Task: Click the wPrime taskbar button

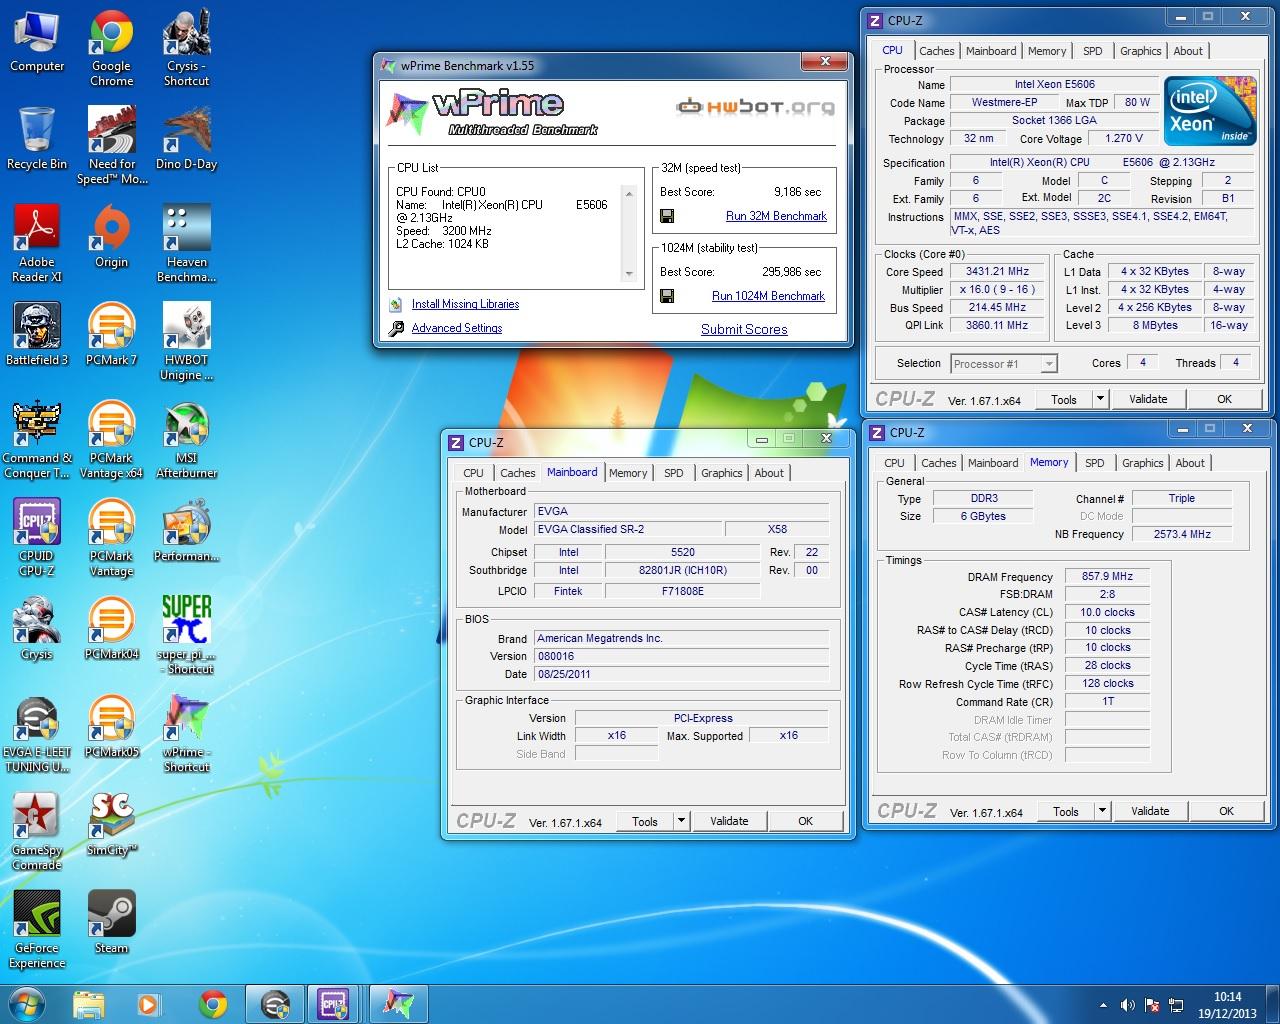Action: point(397,1003)
